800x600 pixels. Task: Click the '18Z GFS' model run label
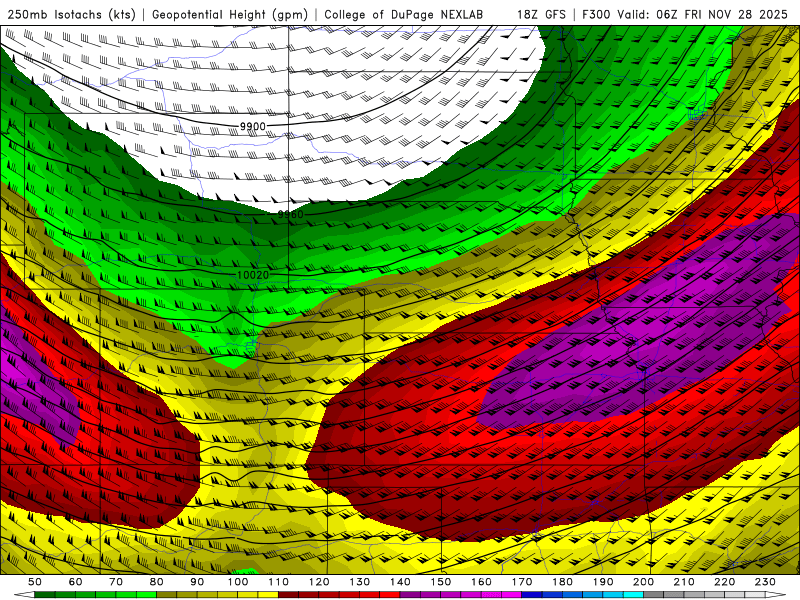[541, 14]
